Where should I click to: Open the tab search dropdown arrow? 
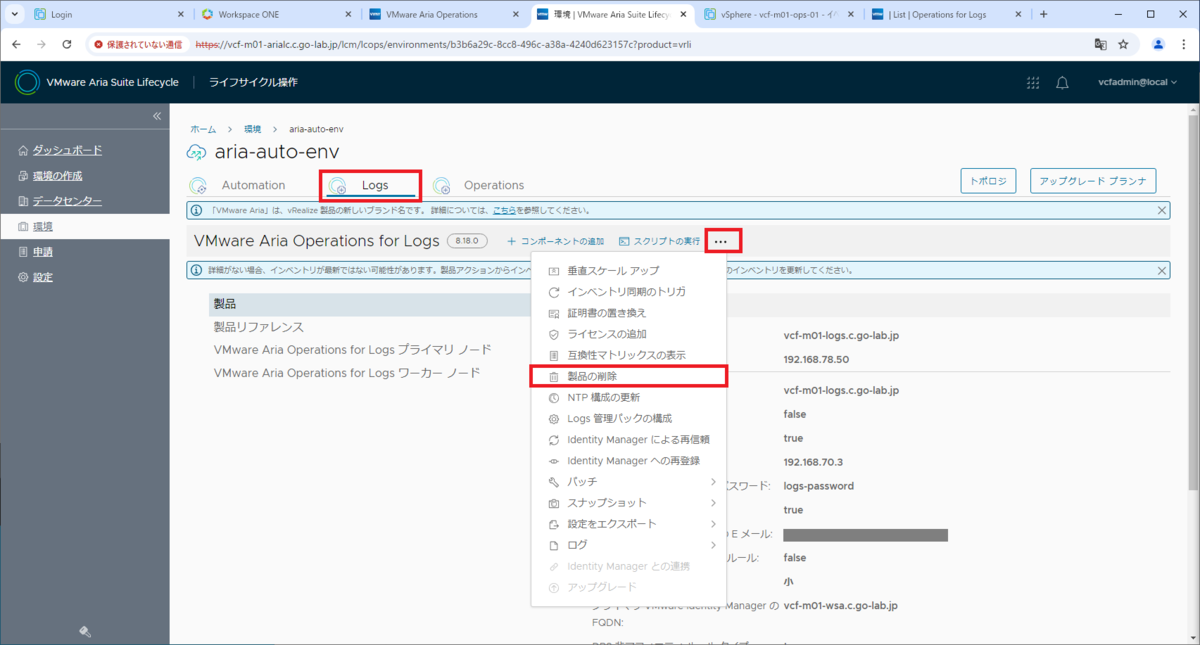[x=14, y=14]
